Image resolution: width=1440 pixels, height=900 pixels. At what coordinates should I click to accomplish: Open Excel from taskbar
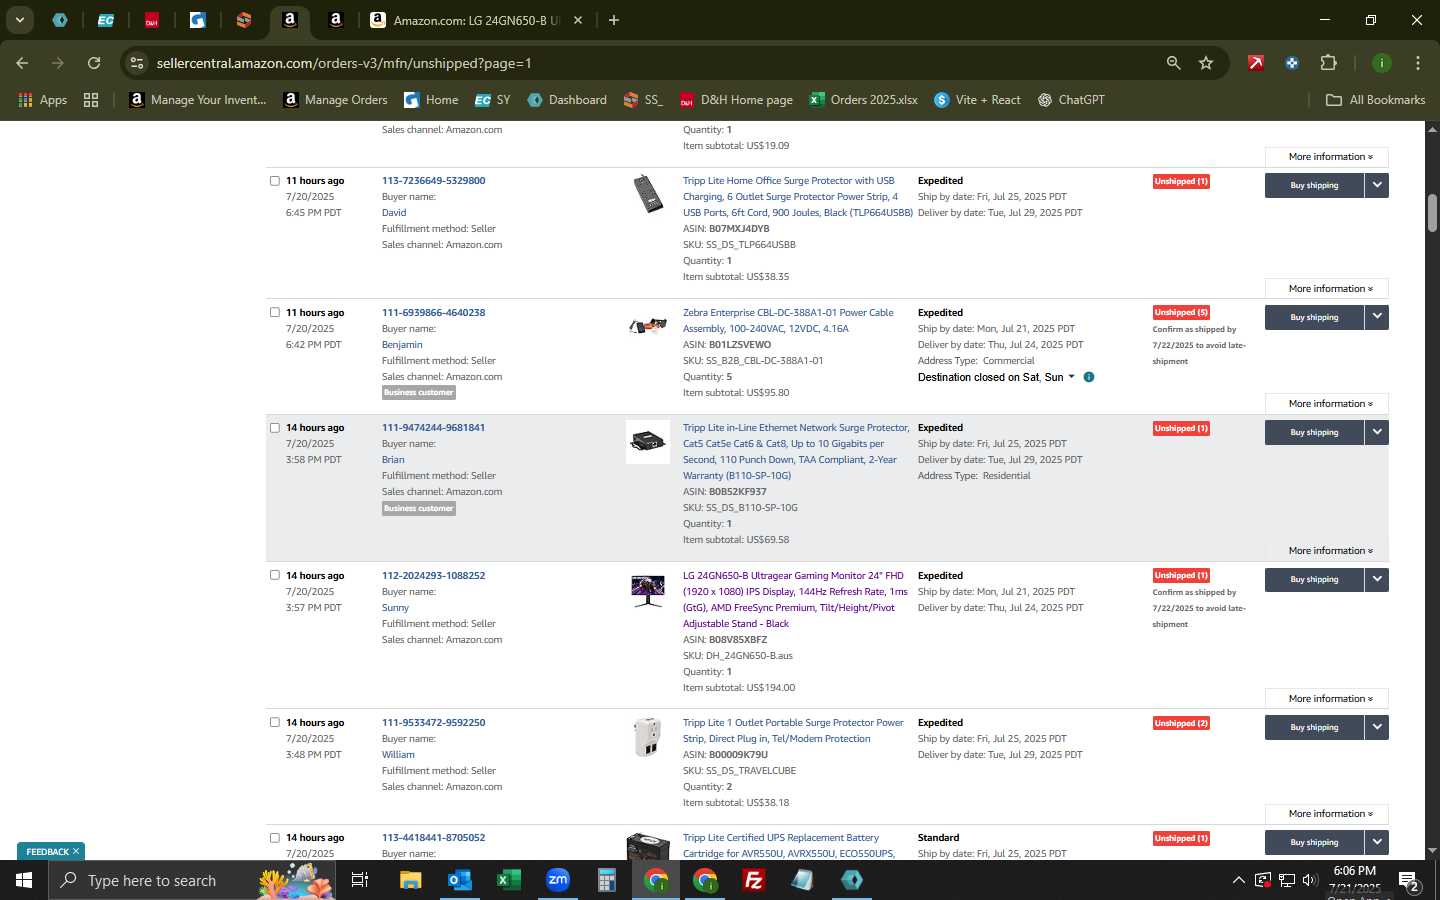509,880
